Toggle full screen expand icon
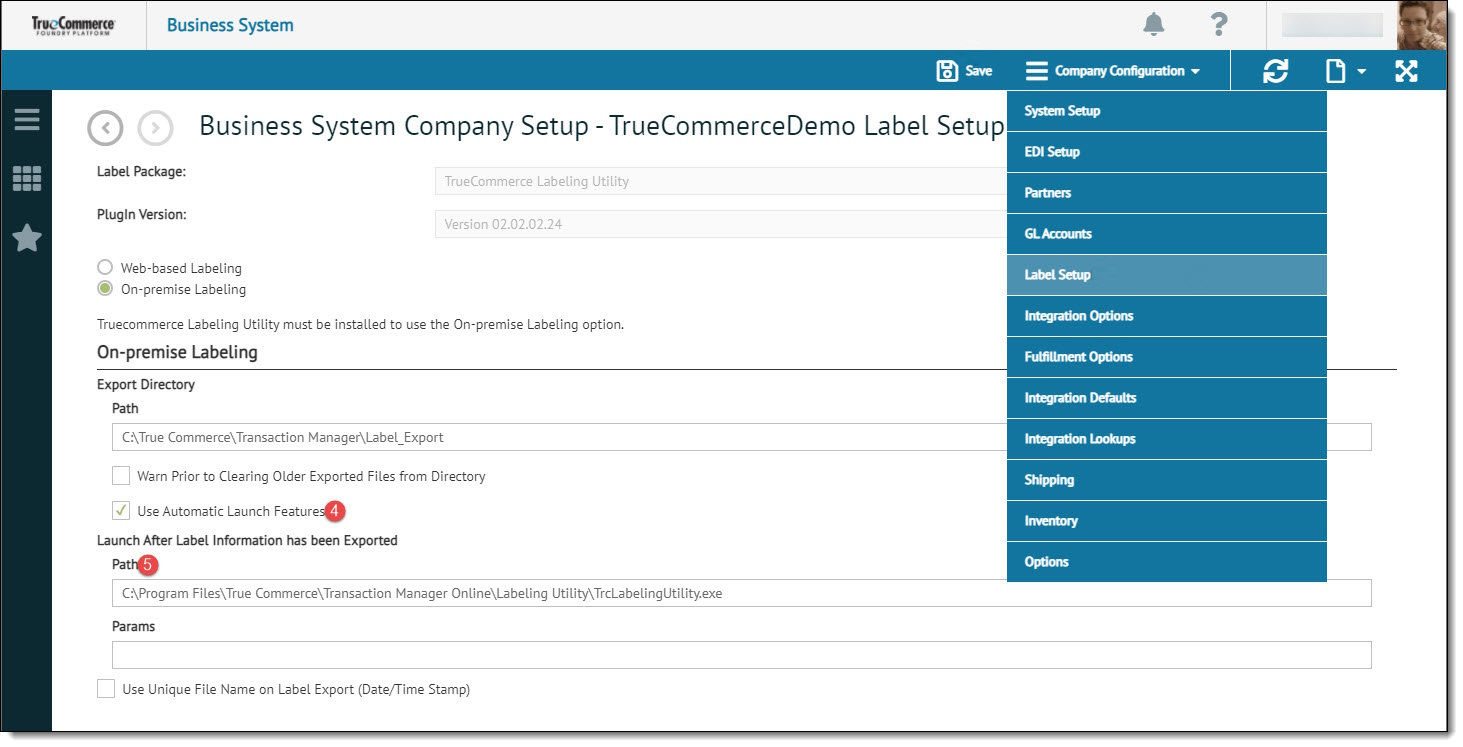Image resolution: width=1463 pixels, height=747 pixels. (x=1406, y=71)
